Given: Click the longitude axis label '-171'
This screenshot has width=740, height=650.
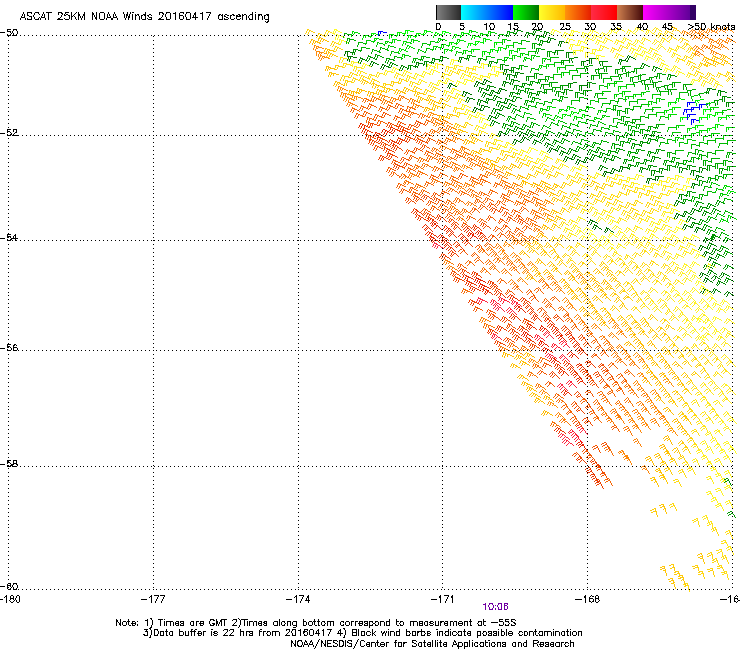Looking at the screenshot, I should coord(443,599).
